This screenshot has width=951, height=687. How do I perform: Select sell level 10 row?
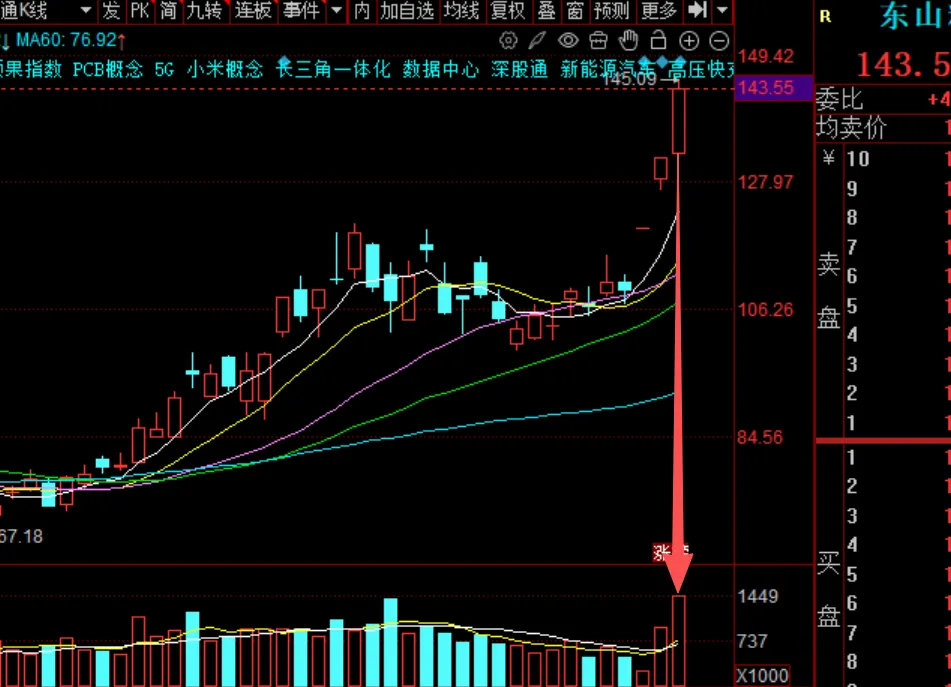click(x=898, y=159)
